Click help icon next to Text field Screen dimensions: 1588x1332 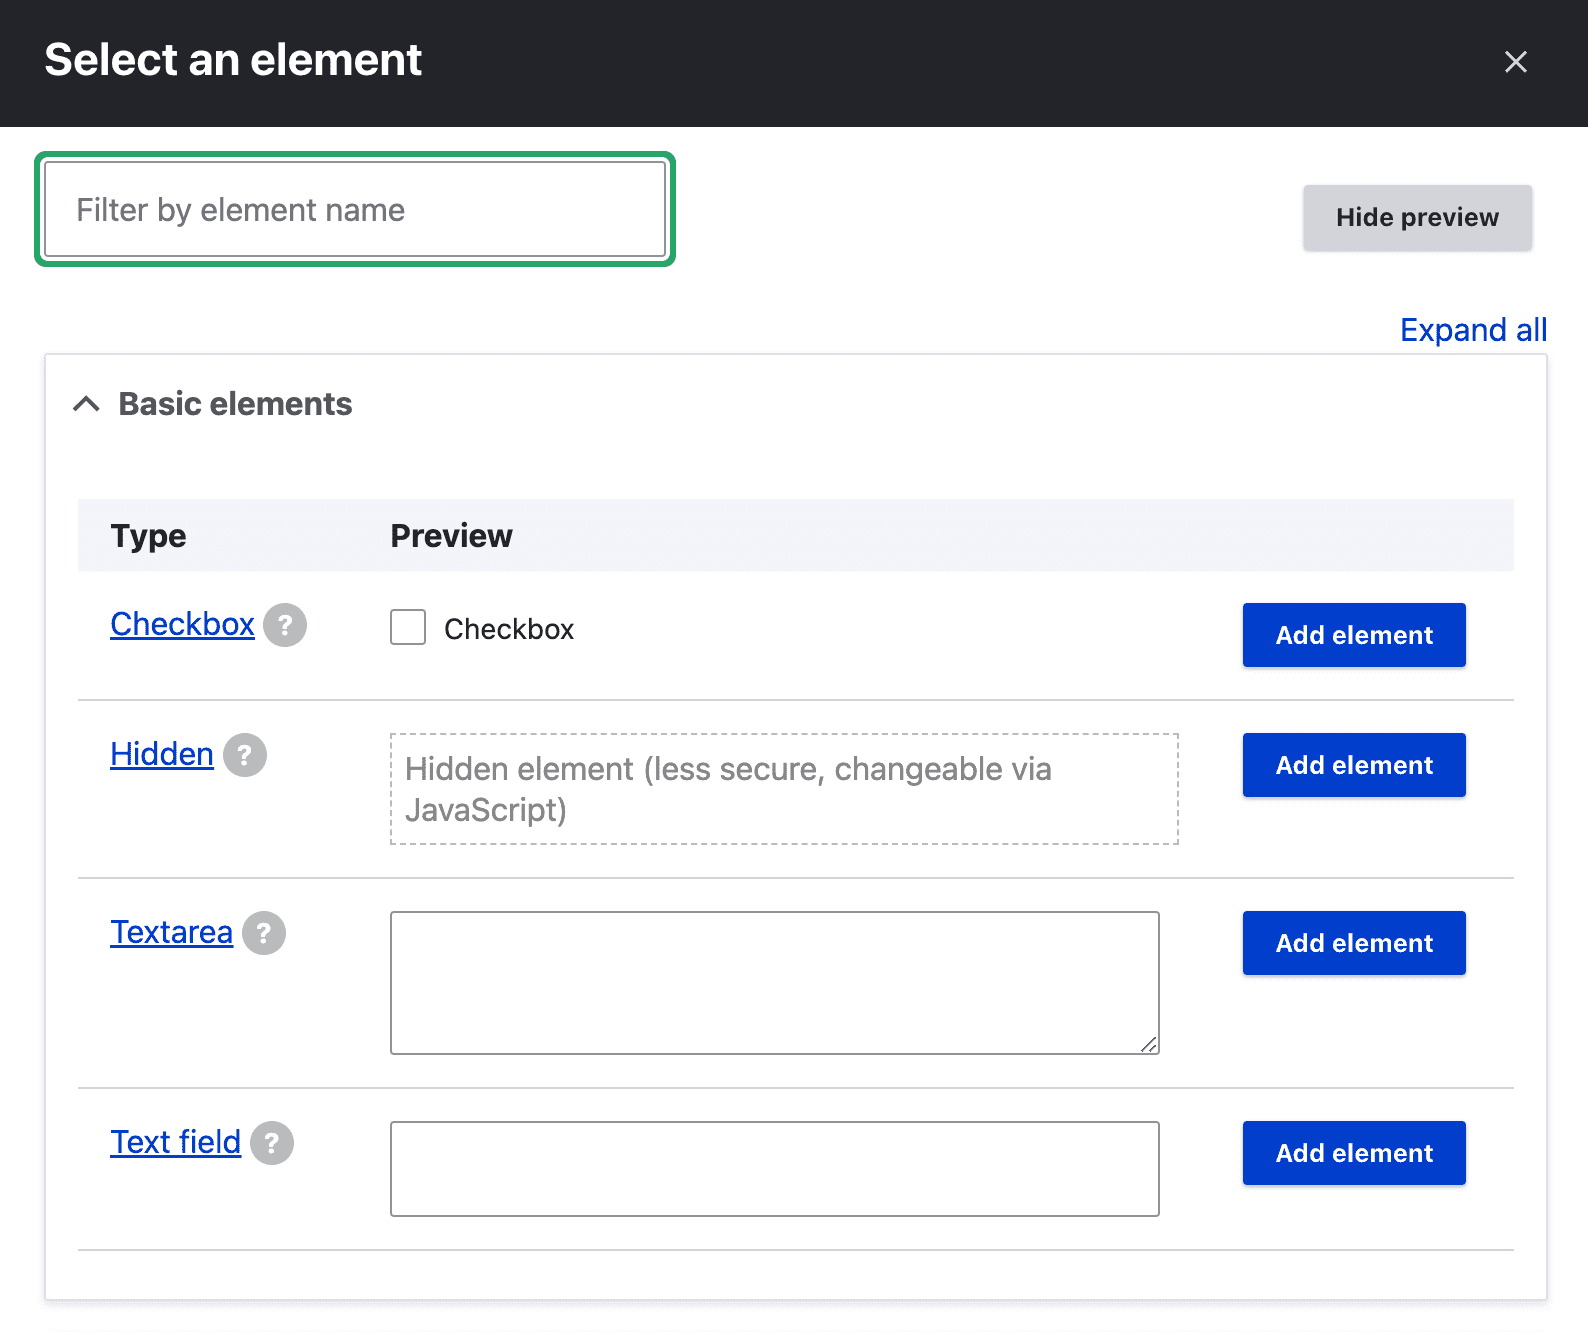point(272,1143)
